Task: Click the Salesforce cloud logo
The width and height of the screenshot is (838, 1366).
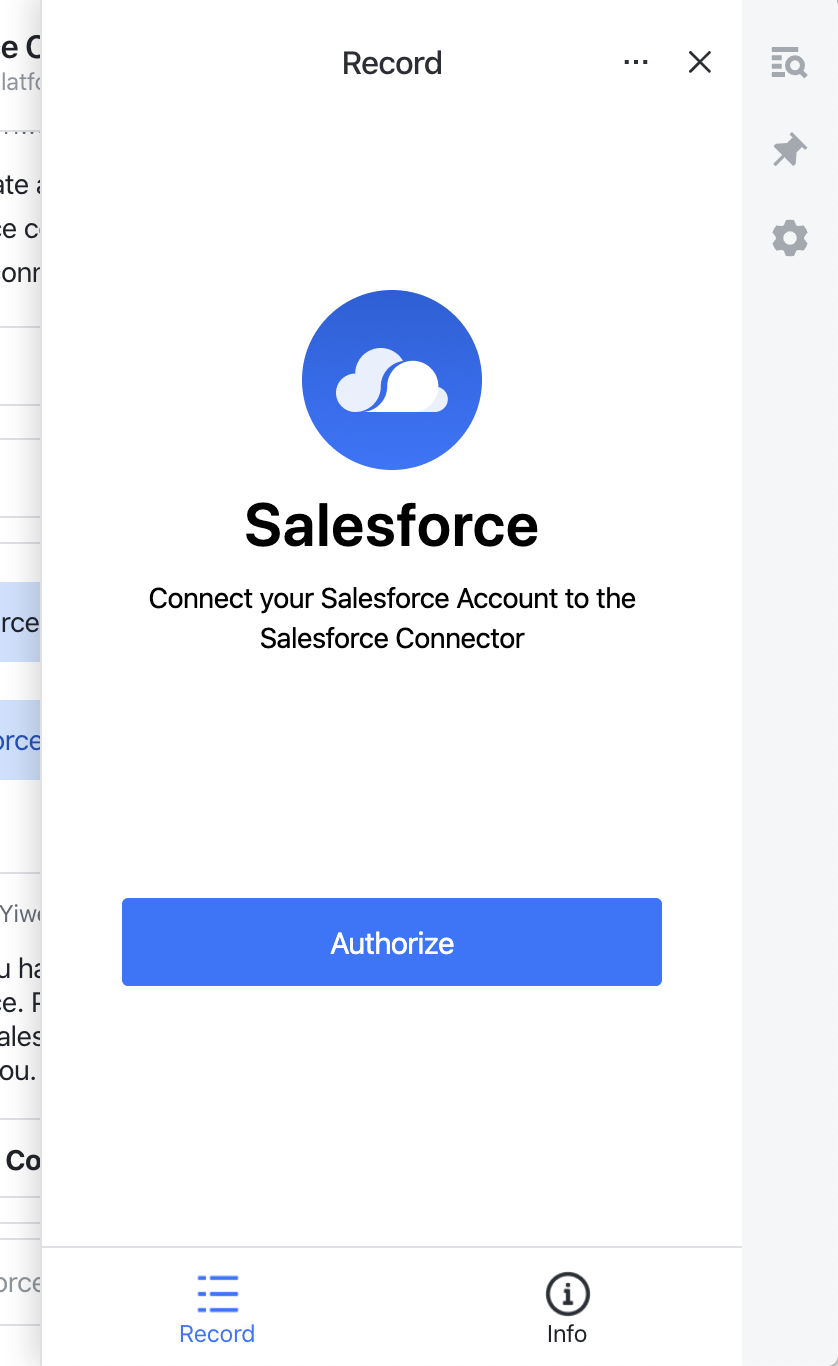Action: 392,380
